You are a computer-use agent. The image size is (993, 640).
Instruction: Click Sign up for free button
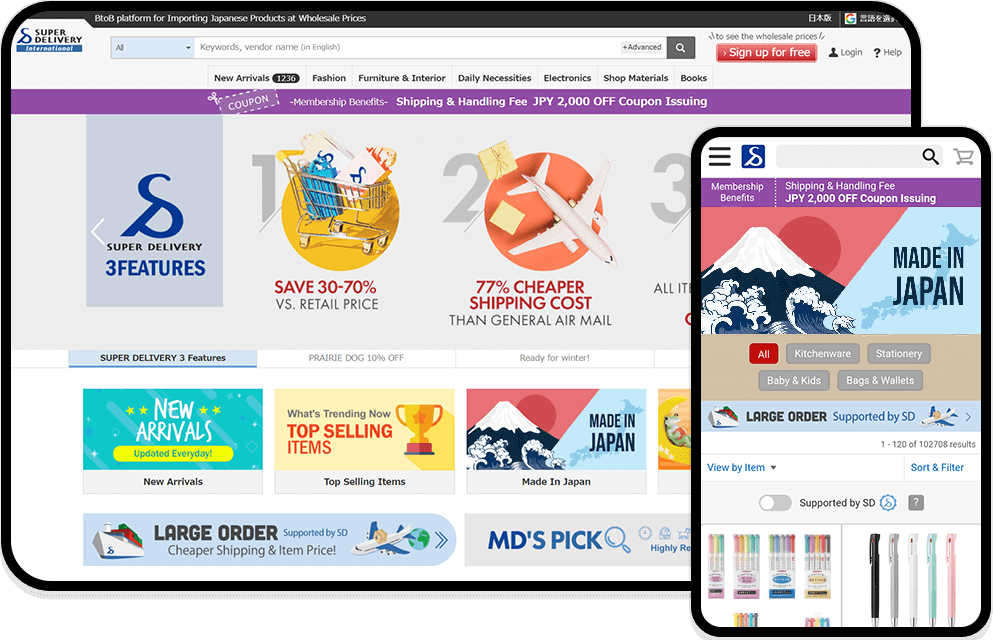pyautogui.click(x=766, y=53)
